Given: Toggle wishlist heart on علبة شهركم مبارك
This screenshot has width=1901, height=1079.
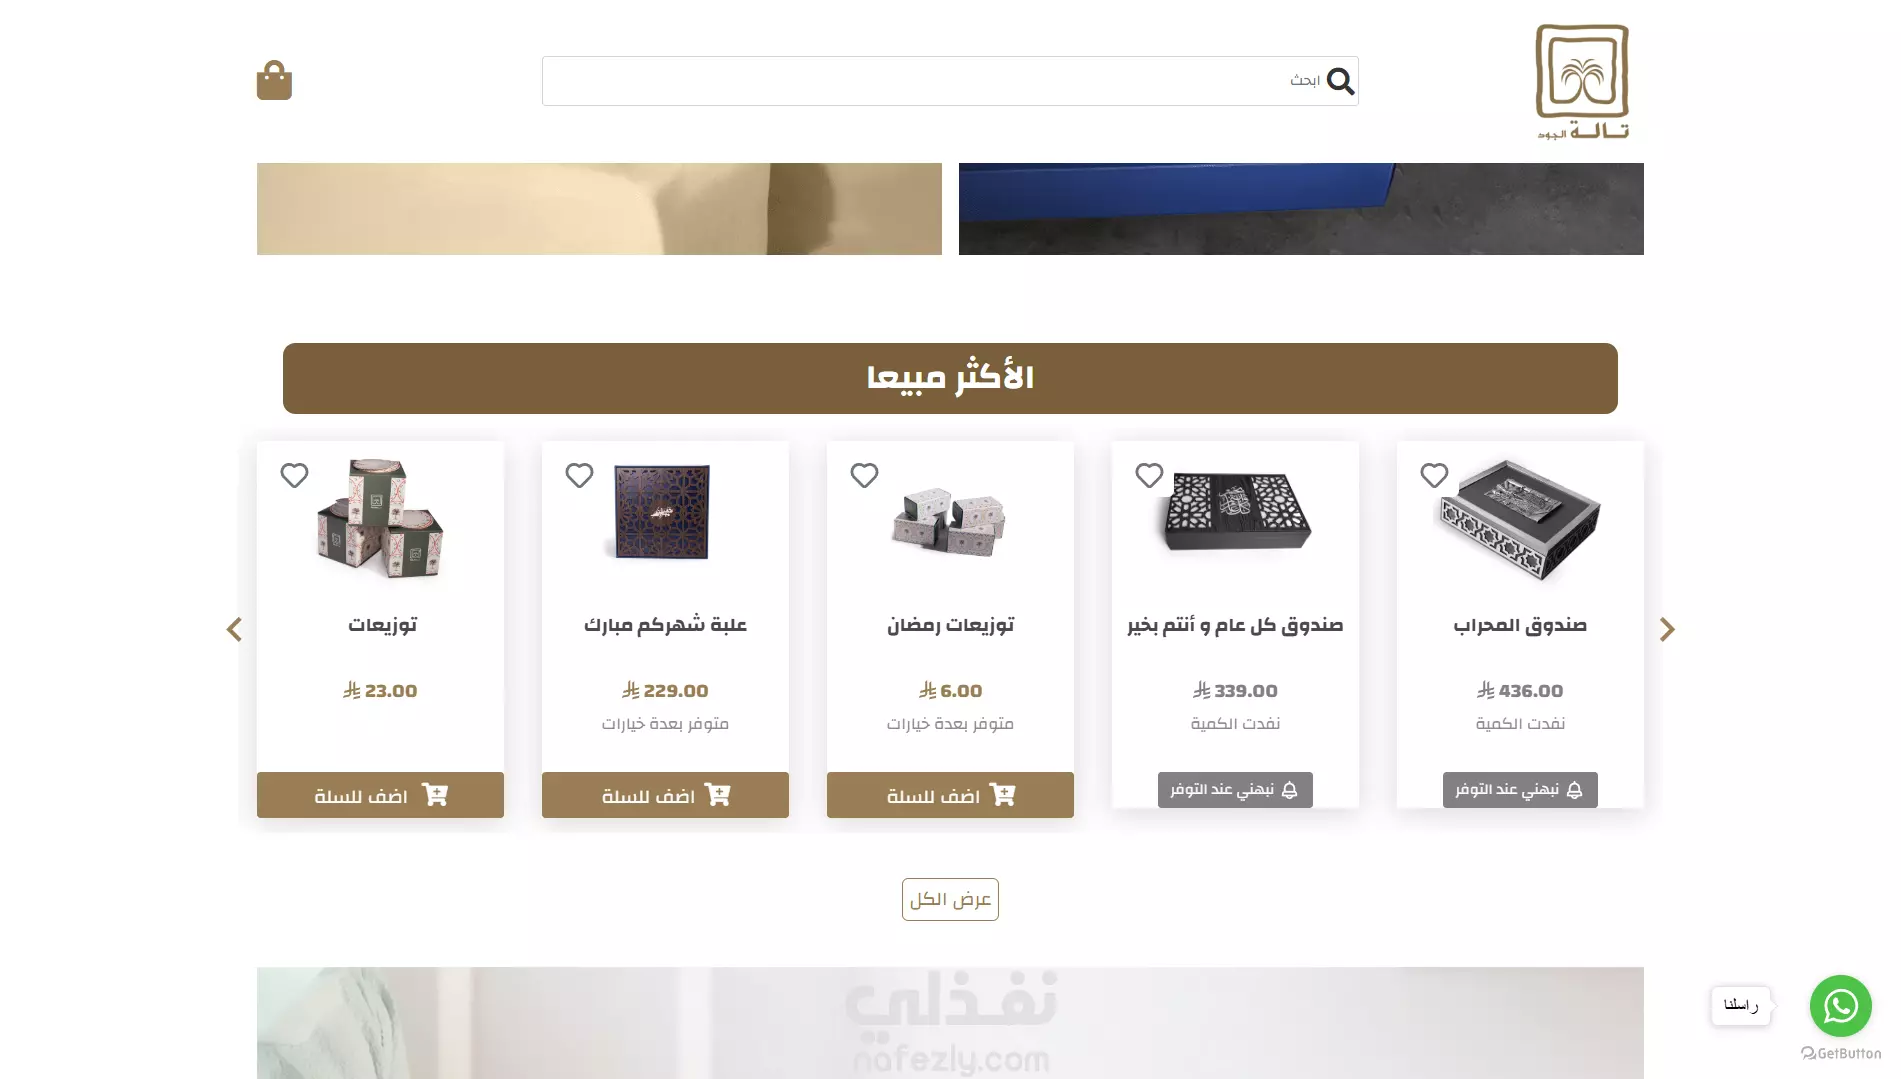Looking at the screenshot, I should pyautogui.click(x=579, y=475).
